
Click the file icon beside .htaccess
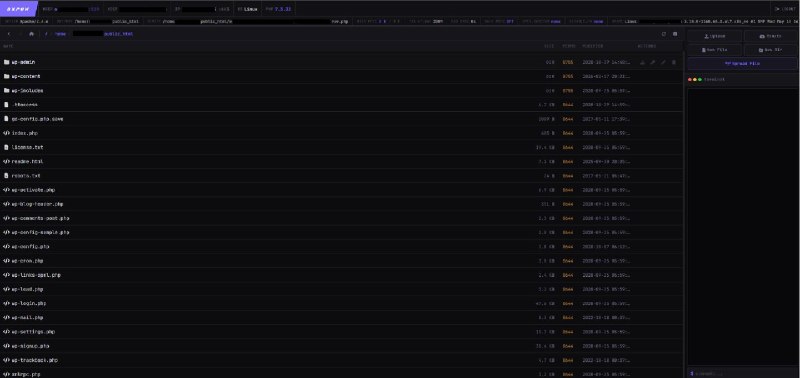coord(7,105)
